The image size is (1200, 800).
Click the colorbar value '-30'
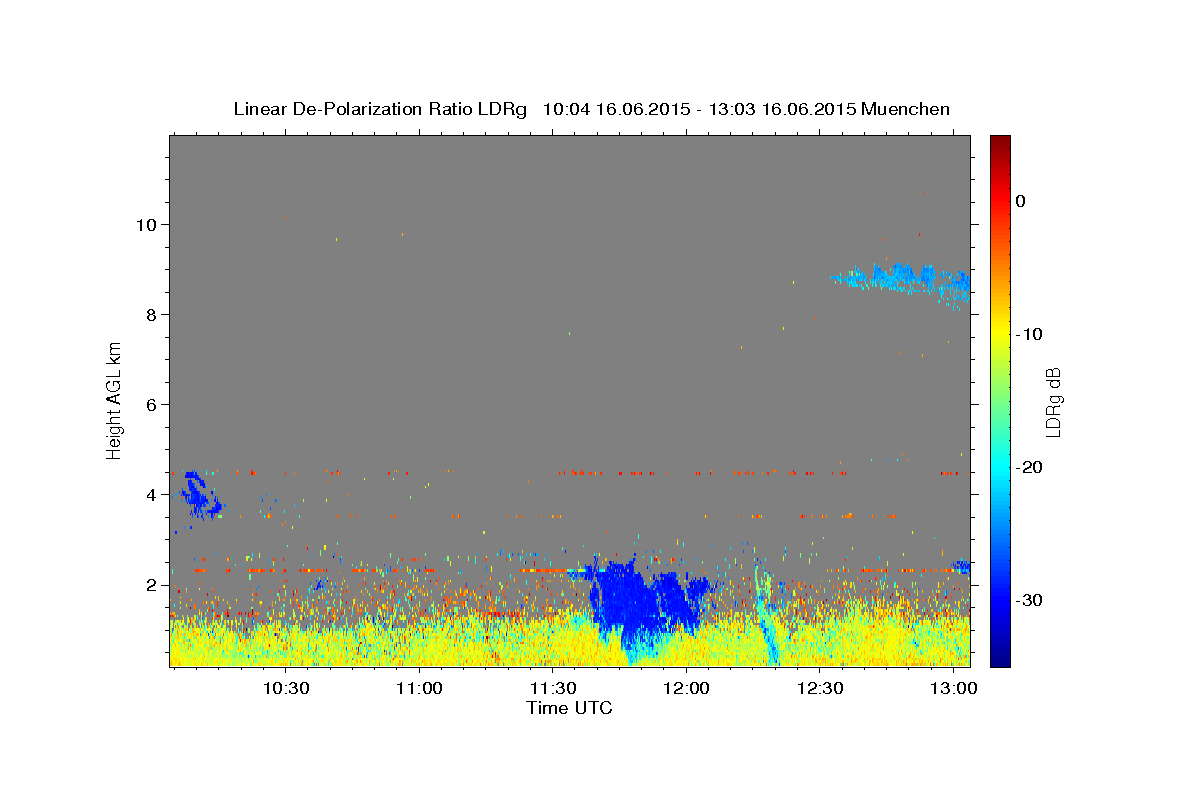[x=1030, y=600]
